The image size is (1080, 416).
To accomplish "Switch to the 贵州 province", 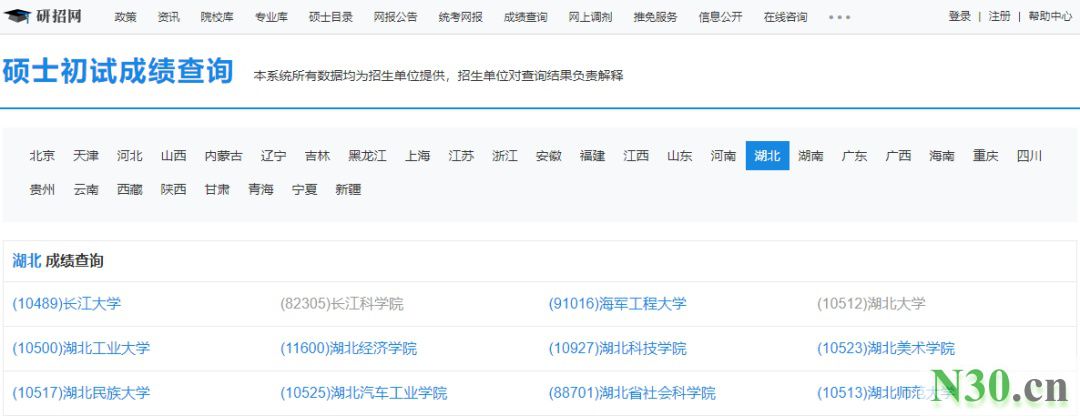I will 42,189.
